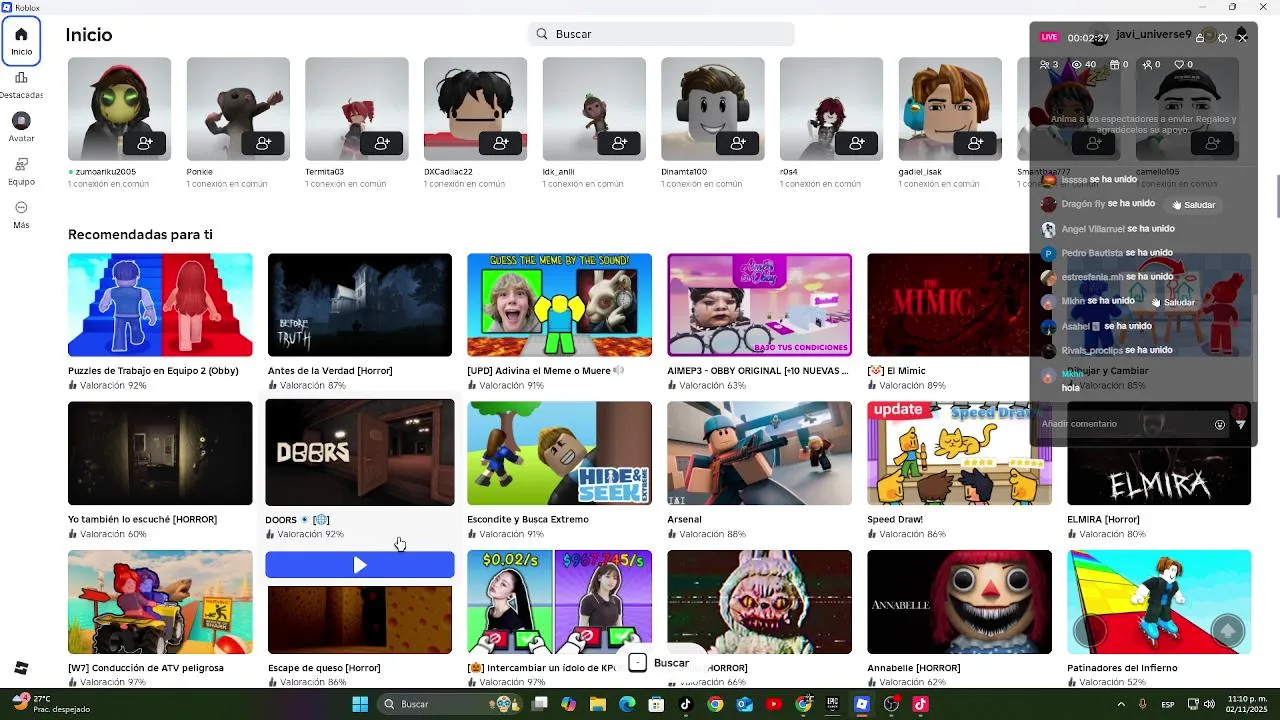Click the hearts counter in live overlay
This screenshot has height=720, width=1280.
pos(1184,64)
